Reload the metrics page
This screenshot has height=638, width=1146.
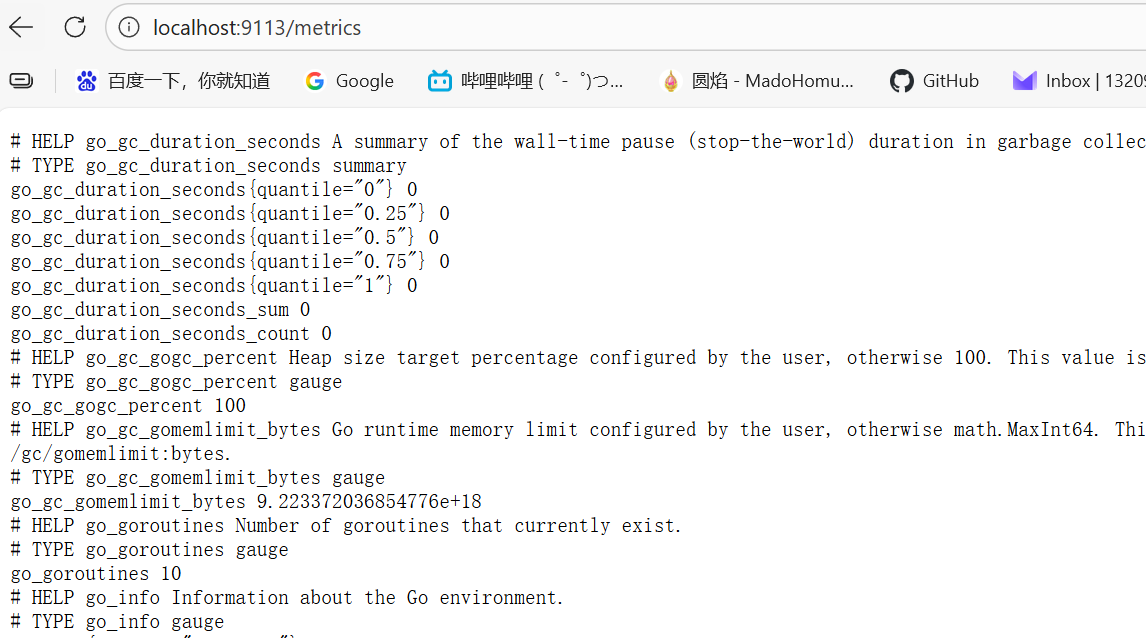click(75, 27)
